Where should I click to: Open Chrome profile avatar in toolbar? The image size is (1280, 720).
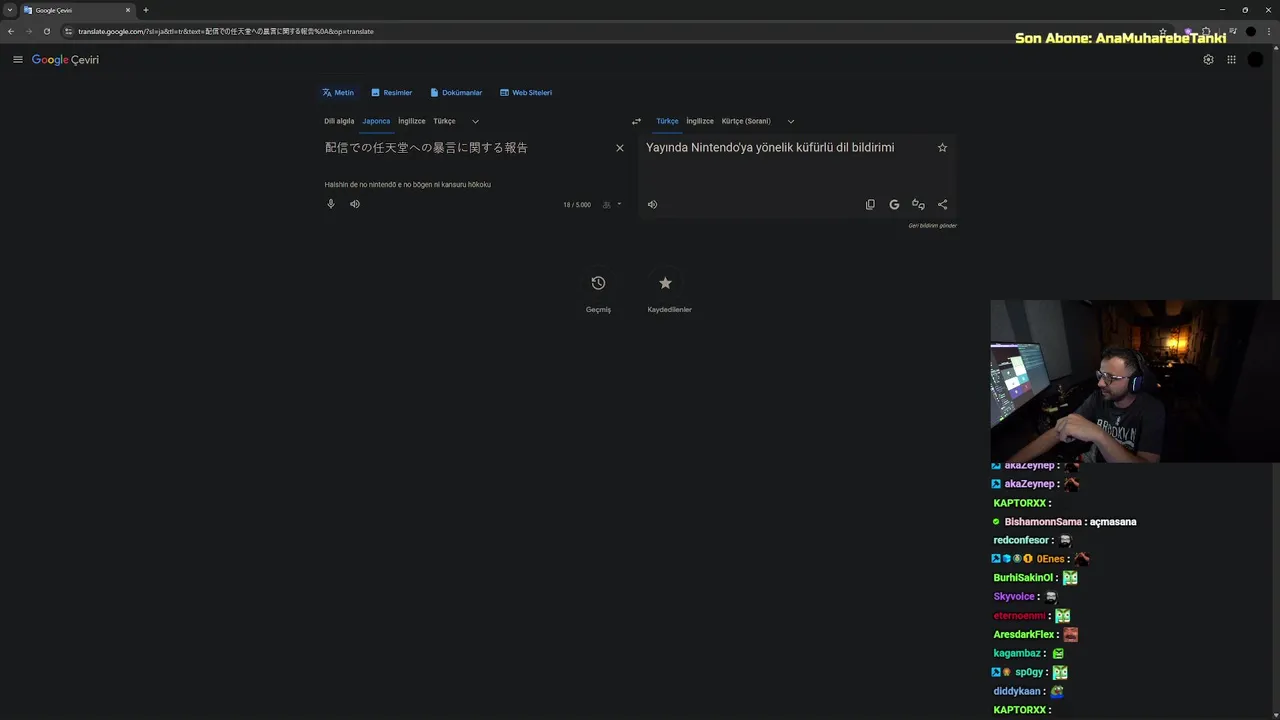point(1251,31)
